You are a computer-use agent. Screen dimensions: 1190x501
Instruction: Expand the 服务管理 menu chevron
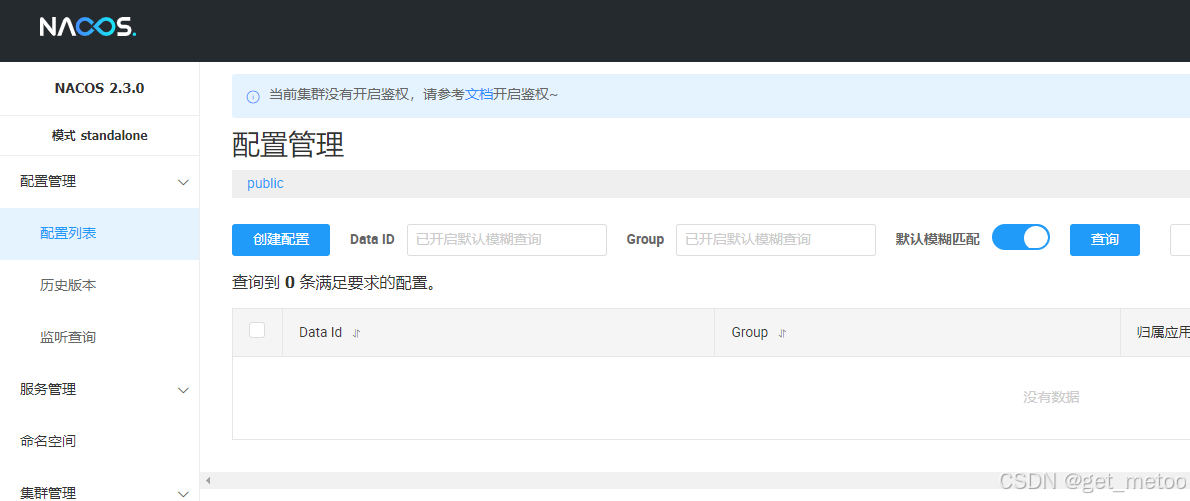point(183,390)
